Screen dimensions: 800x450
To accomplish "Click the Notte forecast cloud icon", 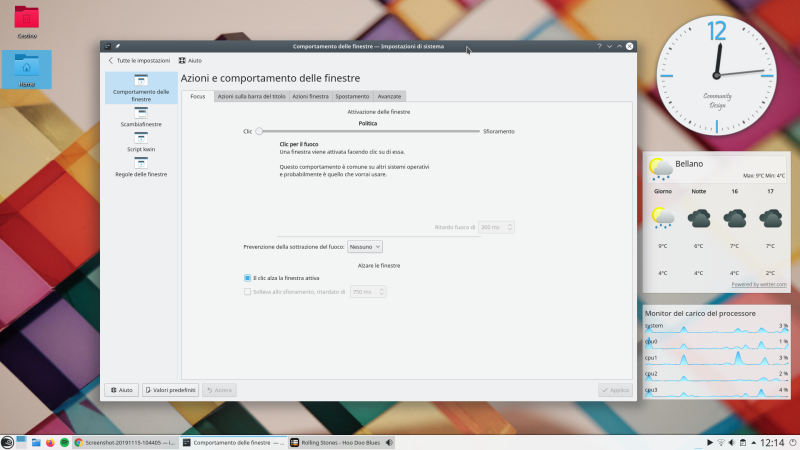I will point(698,218).
